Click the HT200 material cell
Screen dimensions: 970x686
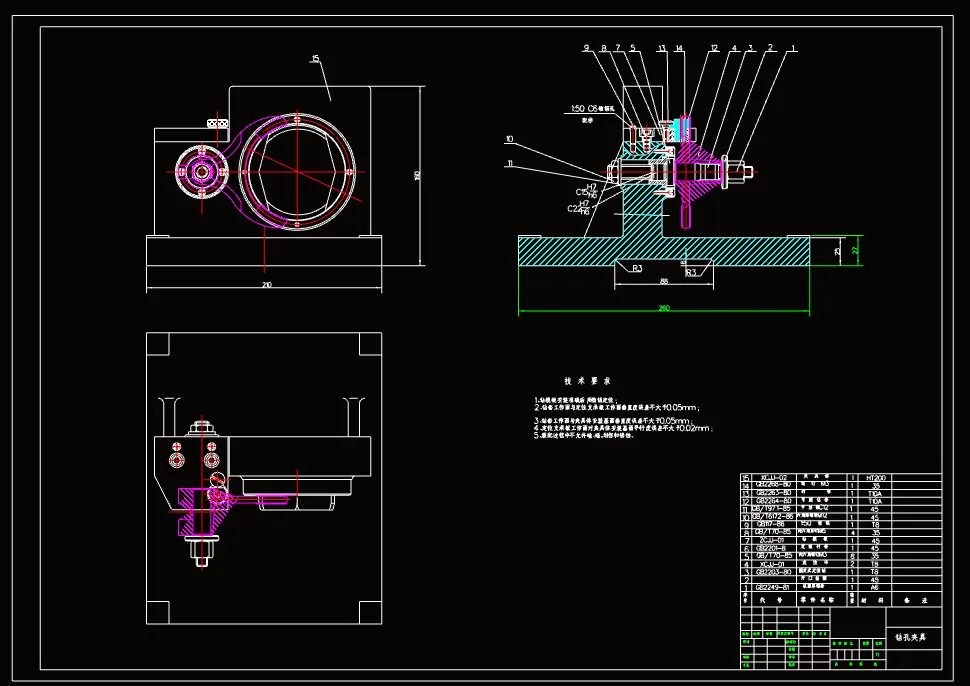click(x=876, y=478)
